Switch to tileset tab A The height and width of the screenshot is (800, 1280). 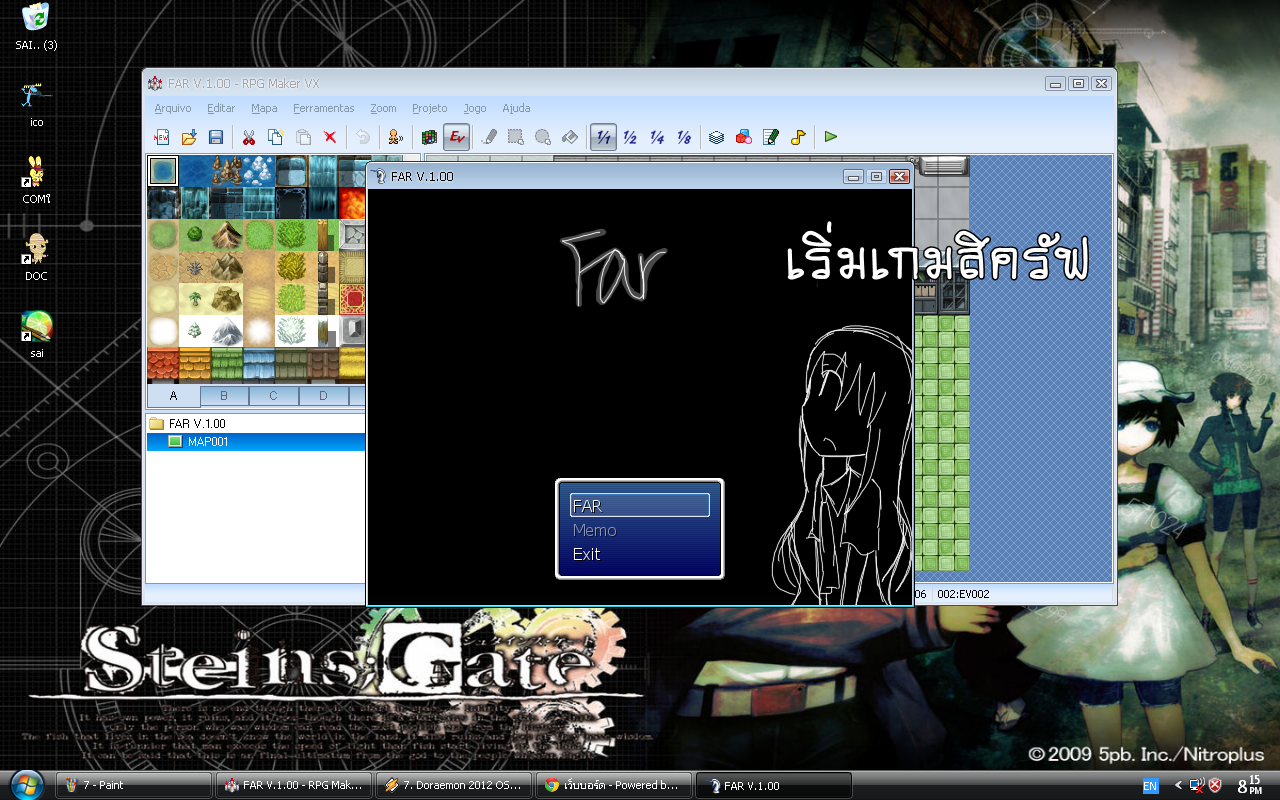click(173, 396)
